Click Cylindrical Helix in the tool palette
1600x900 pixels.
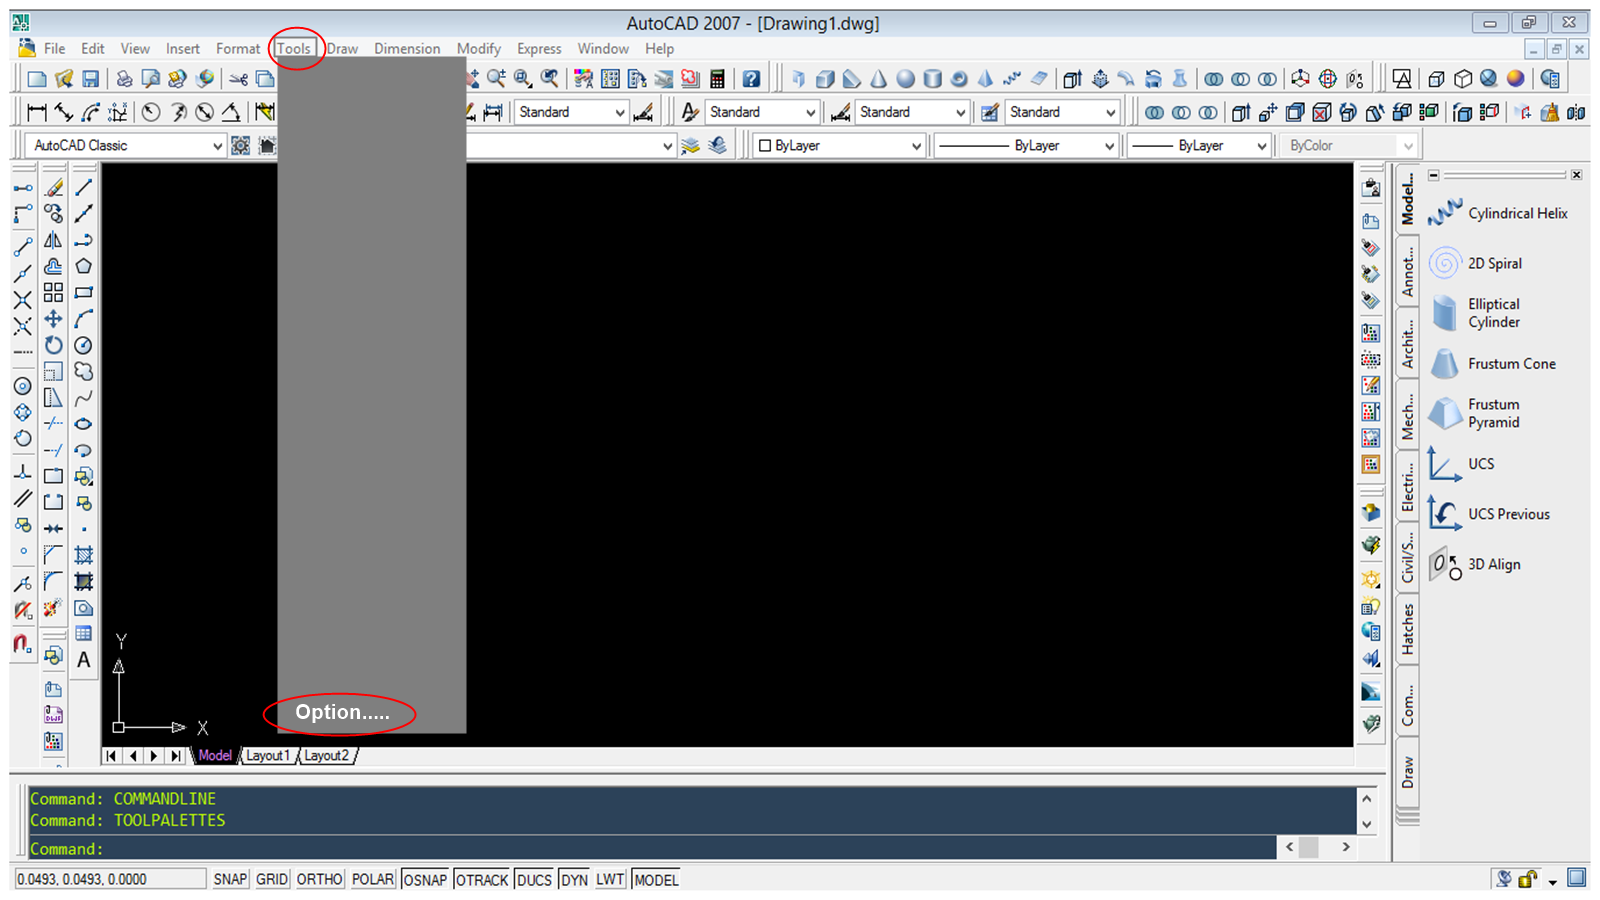[1498, 213]
